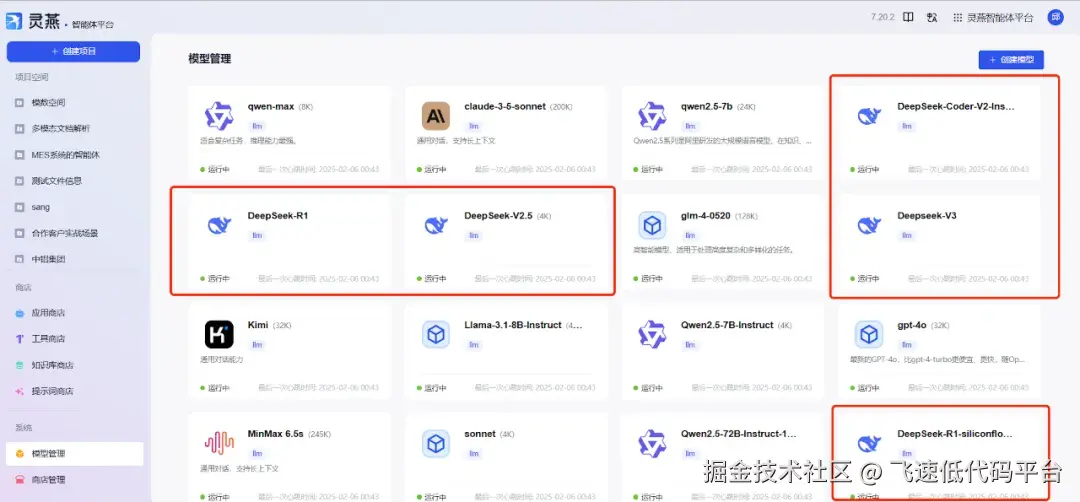The width and height of the screenshot is (1080, 502).
Task: Open the qwen-max model name
Action: (271, 107)
